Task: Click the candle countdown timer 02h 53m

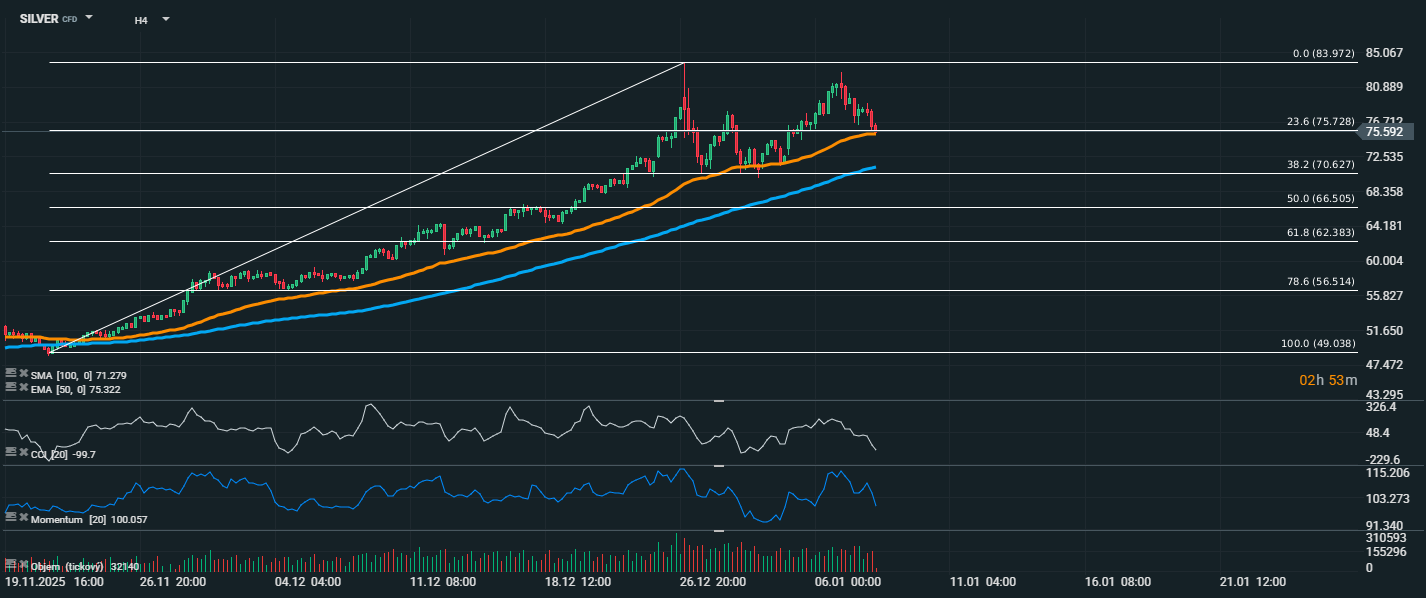Action: [1328, 380]
